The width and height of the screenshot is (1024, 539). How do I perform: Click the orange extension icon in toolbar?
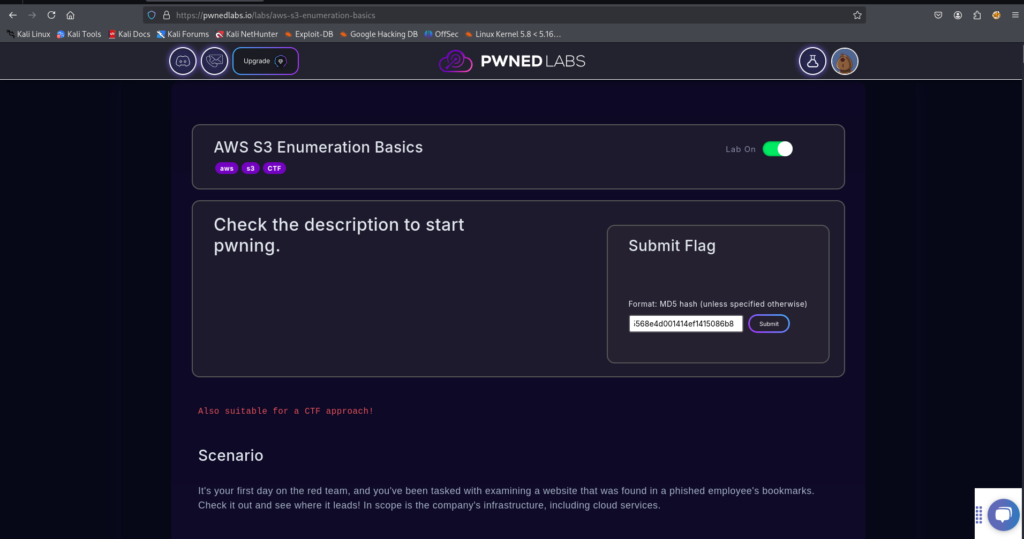pyautogui.click(x=996, y=15)
